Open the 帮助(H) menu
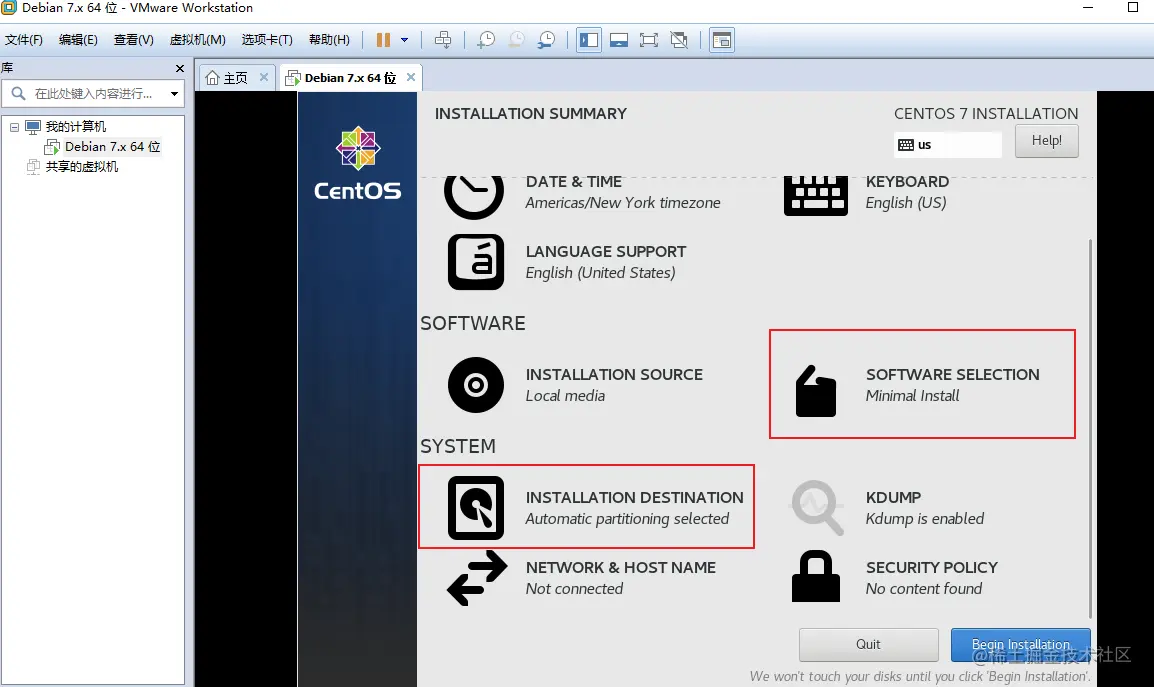Viewport: 1154px width, 687px height. pyautogui.click(x=329, y=40)
